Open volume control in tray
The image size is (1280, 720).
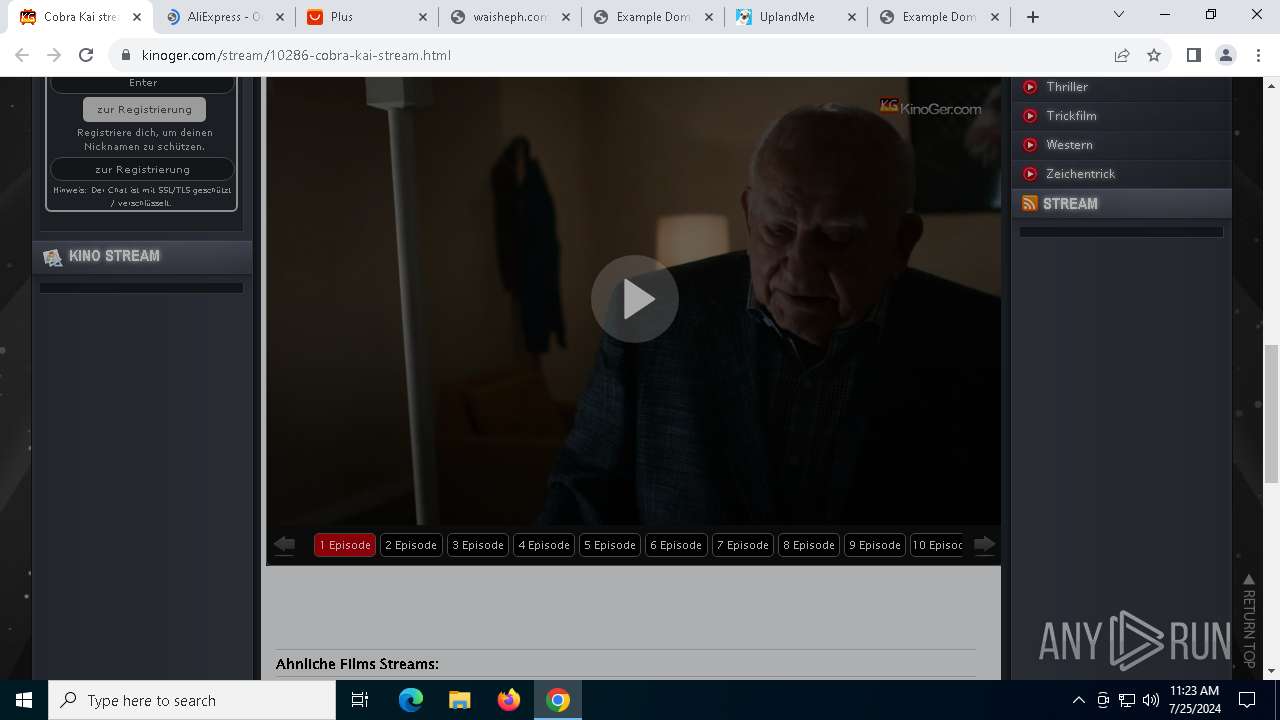click(x=1150, y=700)
